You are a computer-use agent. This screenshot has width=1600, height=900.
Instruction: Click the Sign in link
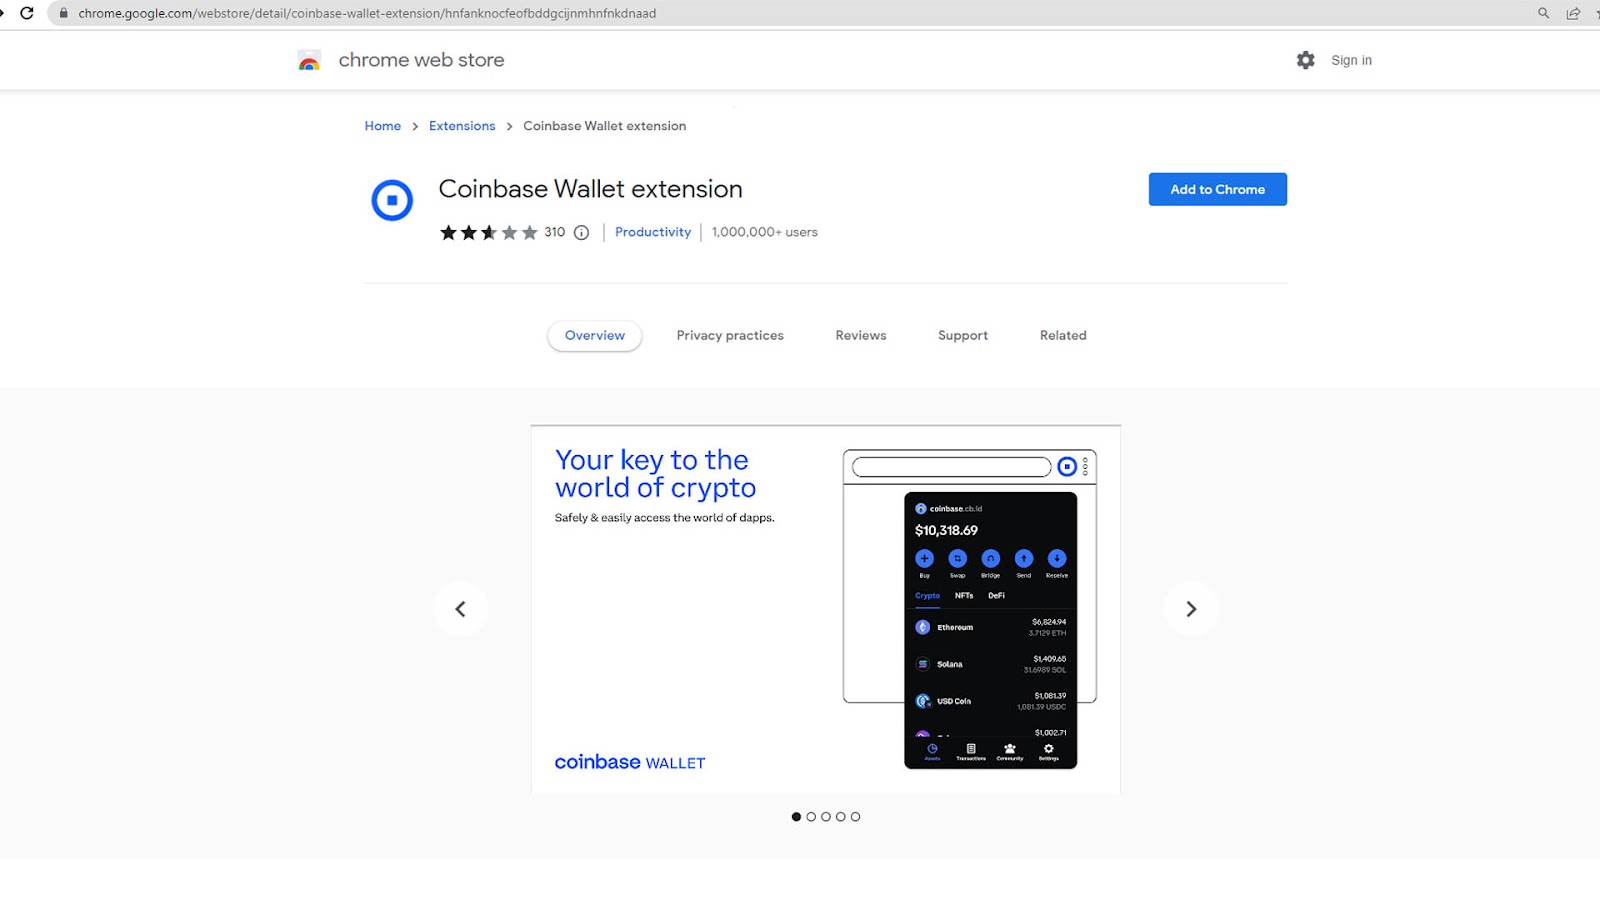[1351, 60]
